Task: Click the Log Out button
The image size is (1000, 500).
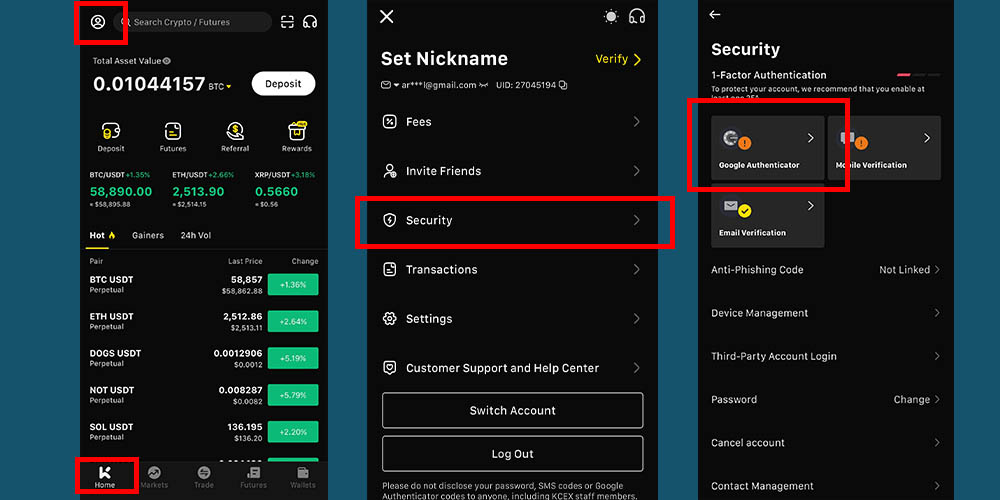Action: pos(512,454)
